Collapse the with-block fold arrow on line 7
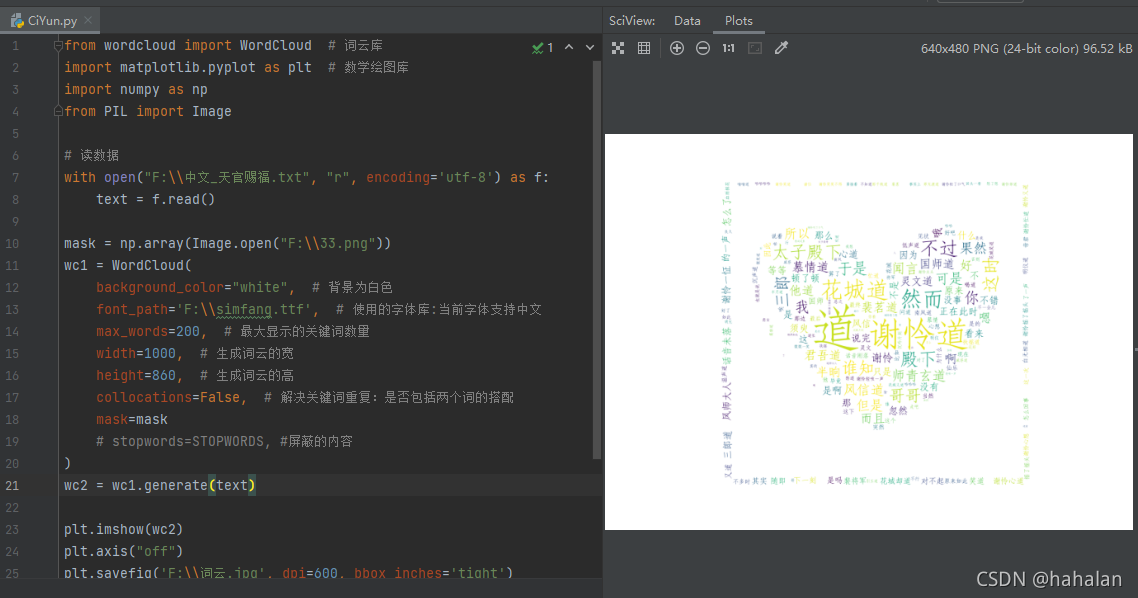 click(56, 177)
